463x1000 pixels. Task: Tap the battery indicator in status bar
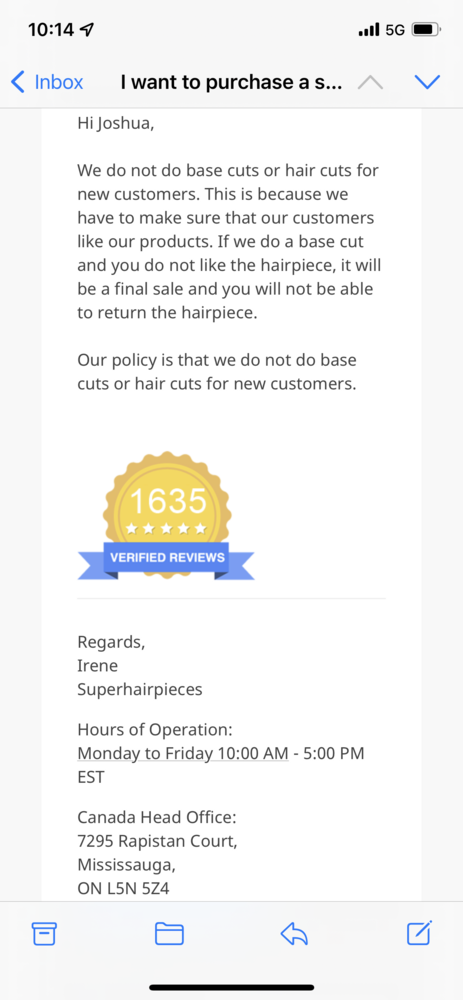click(x=425, y=29)
